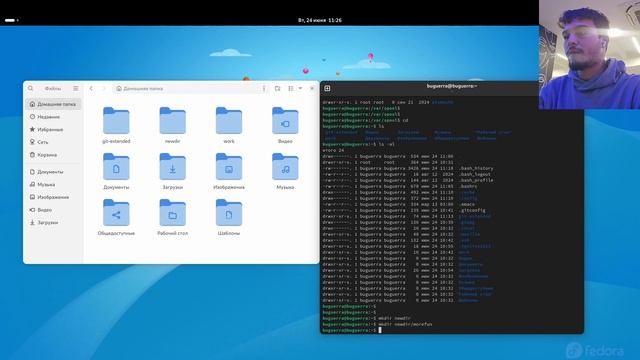Viewport: 640px width, 360px height.
Task: Open the Files hamburger menu
Action: pos(76,88)
